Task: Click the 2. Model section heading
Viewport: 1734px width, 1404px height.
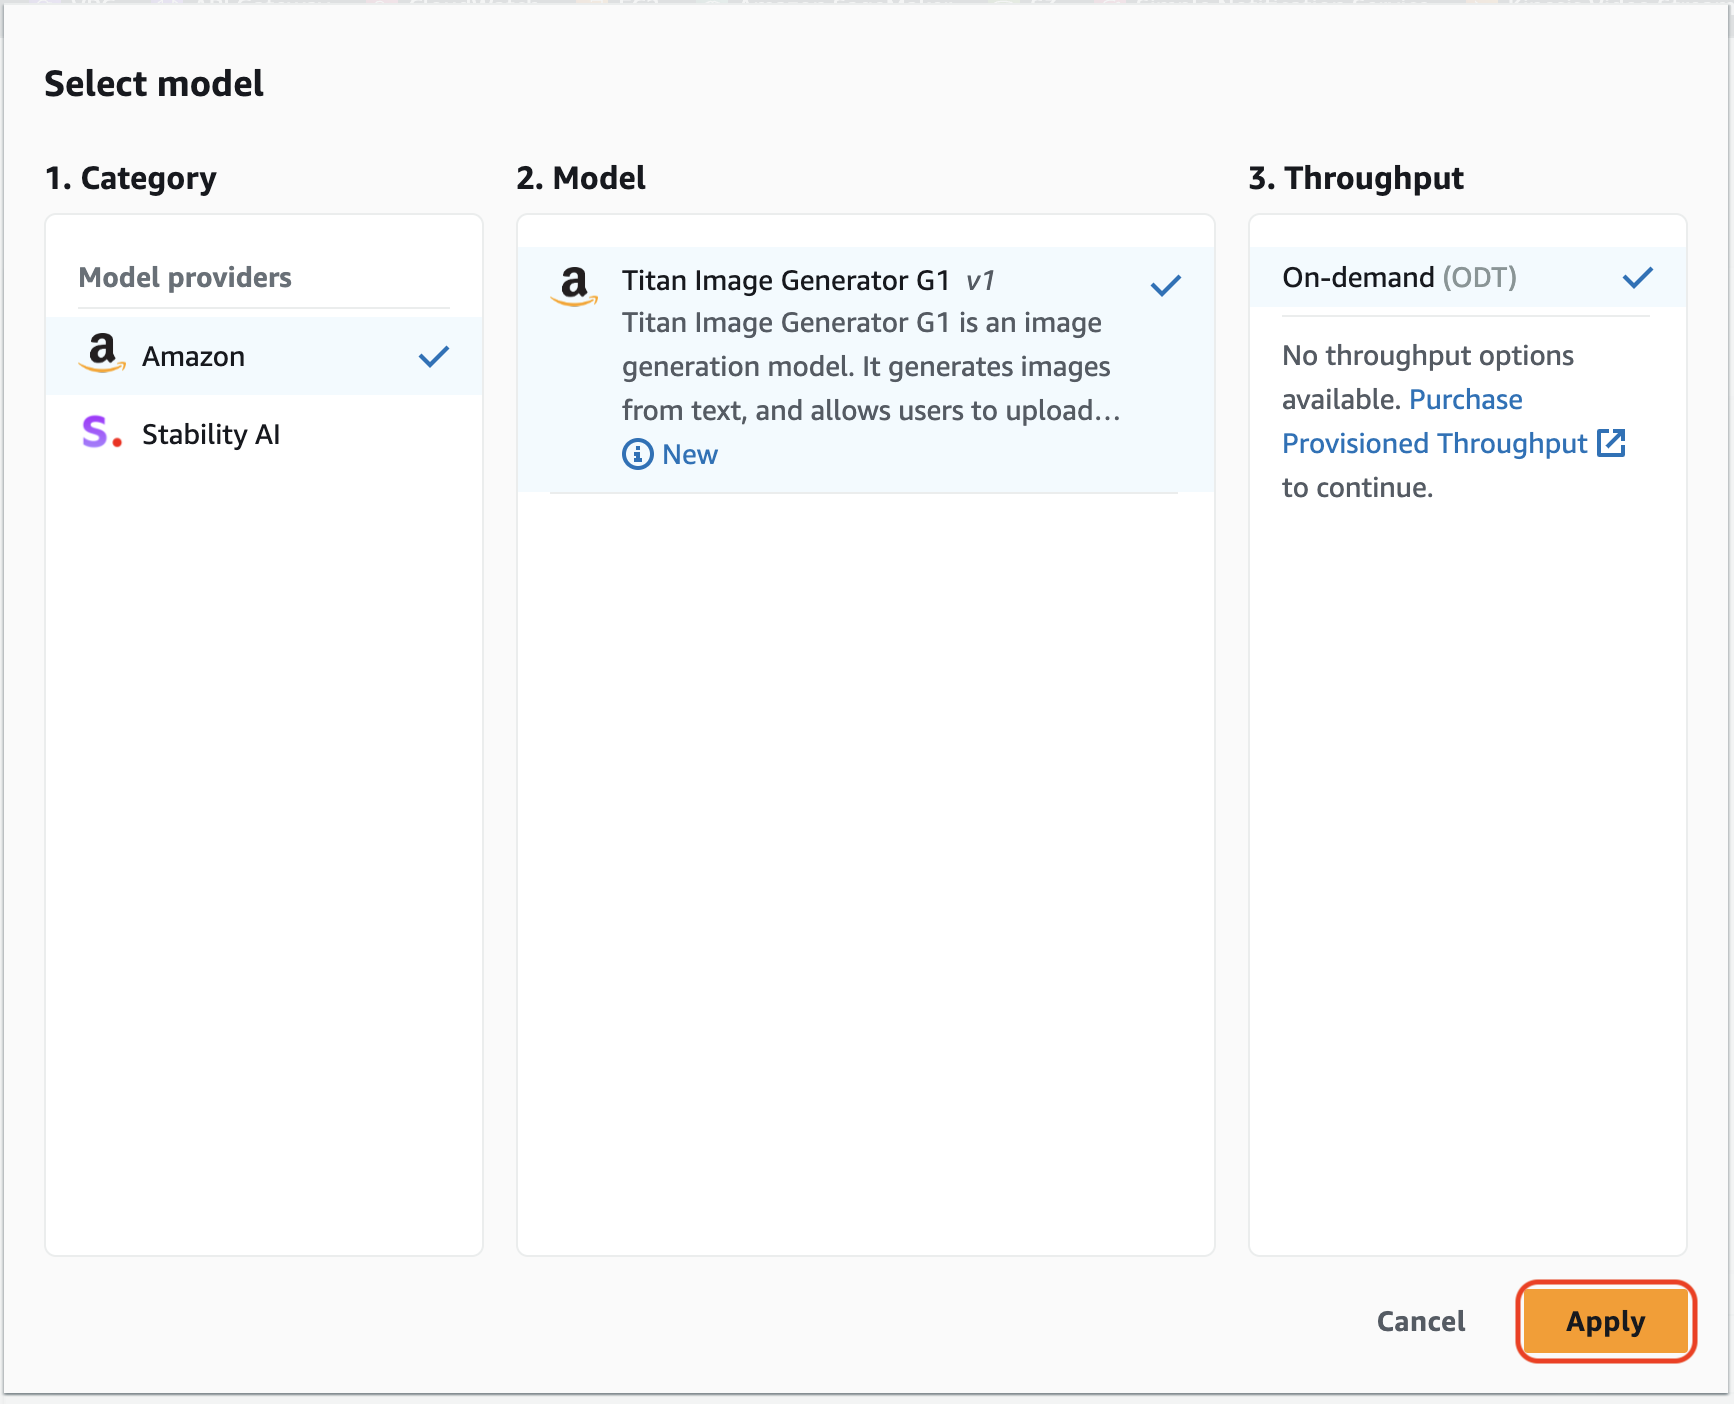Action: tap(581, 178)
